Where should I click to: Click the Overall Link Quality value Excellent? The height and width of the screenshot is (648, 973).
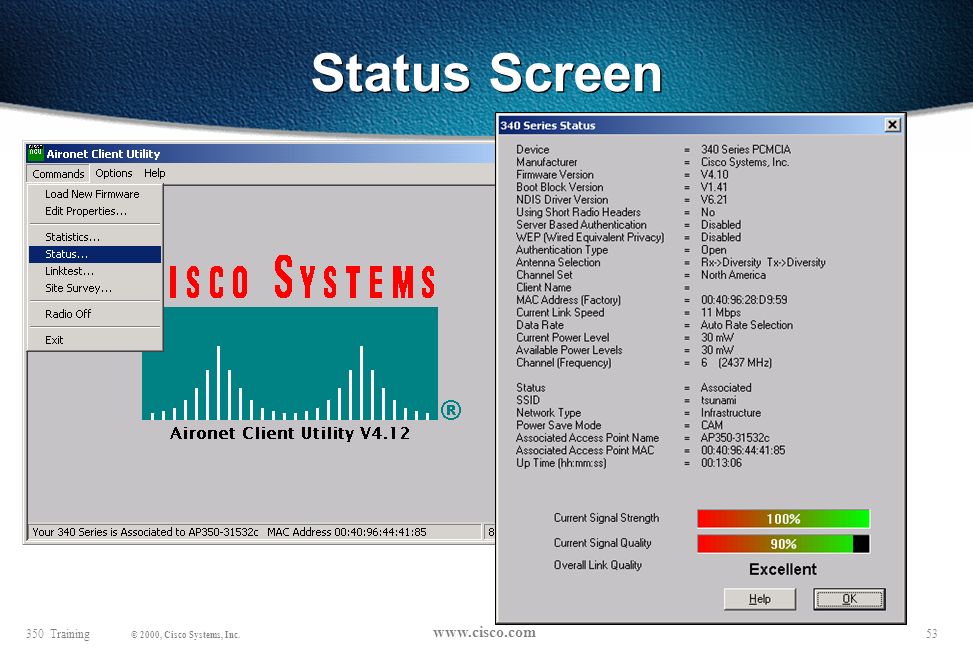point(782,569)
